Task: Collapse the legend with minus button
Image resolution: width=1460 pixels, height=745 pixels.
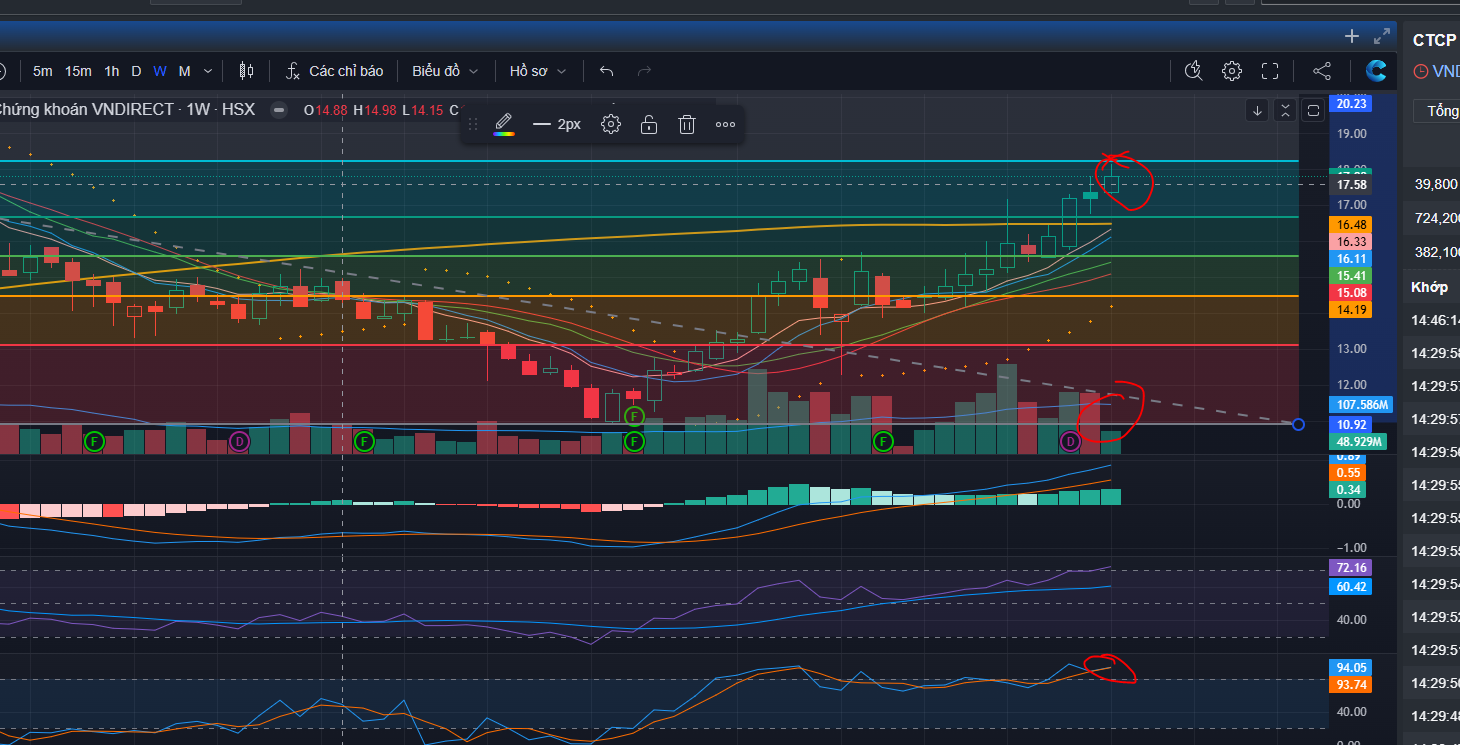Action: pyautogui.click(x=280, y=110)
